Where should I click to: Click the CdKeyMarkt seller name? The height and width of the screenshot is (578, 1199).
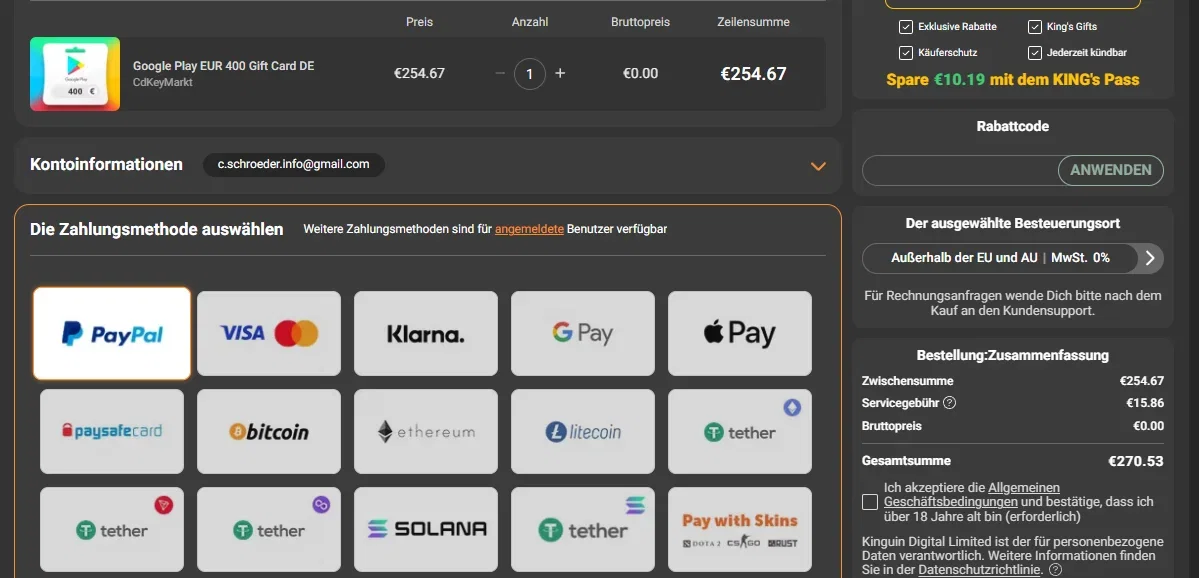(x=163, y=83)
